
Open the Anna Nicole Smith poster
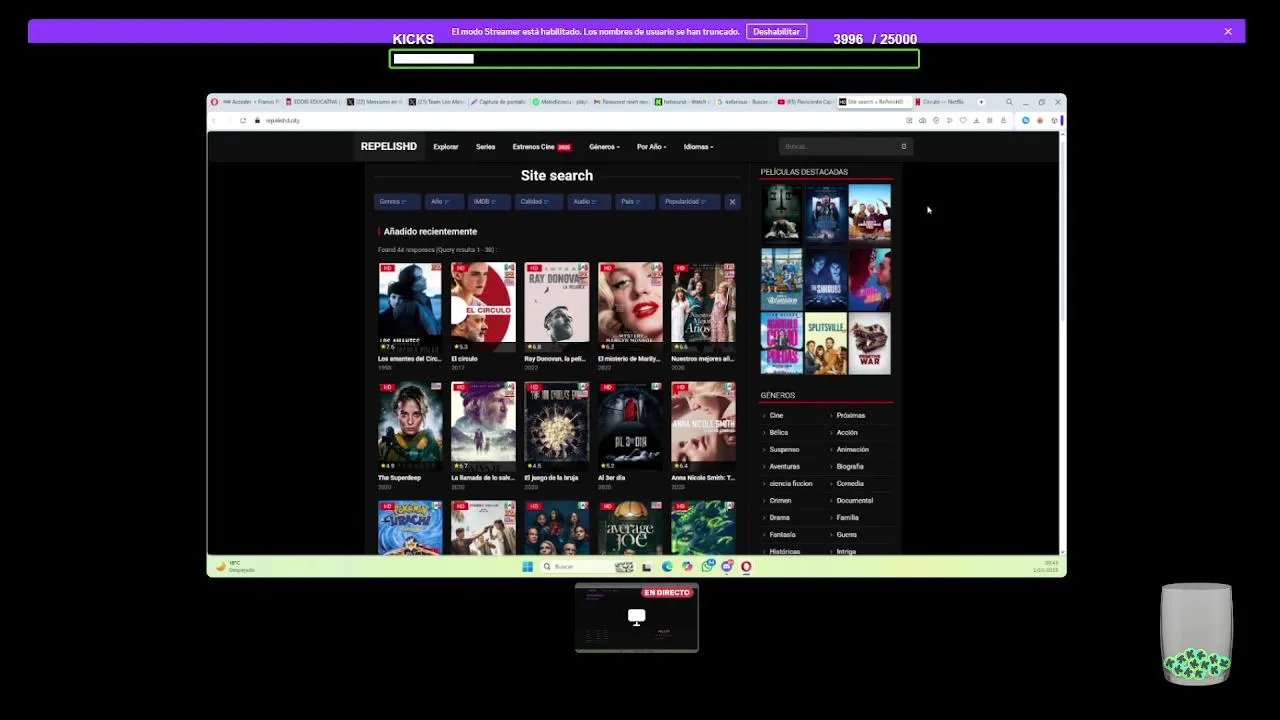point(703,426)
